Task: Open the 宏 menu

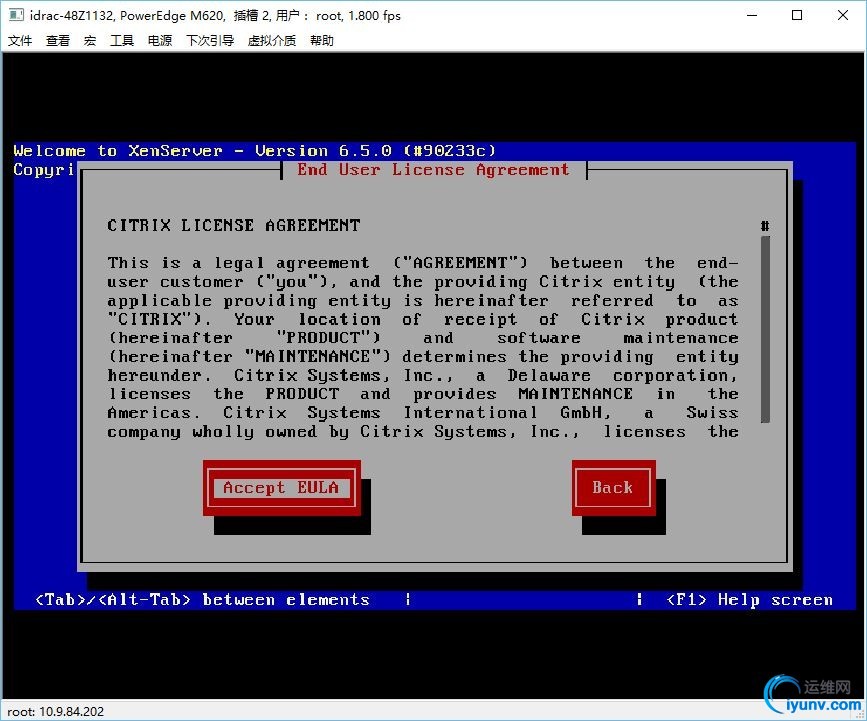Action: 90,40
